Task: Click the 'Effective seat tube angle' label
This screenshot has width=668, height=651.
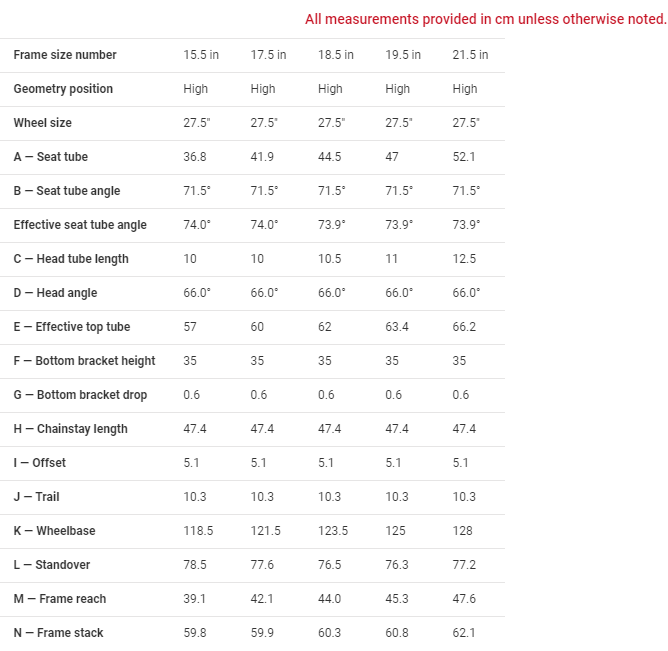Action: tap(80, 225)
